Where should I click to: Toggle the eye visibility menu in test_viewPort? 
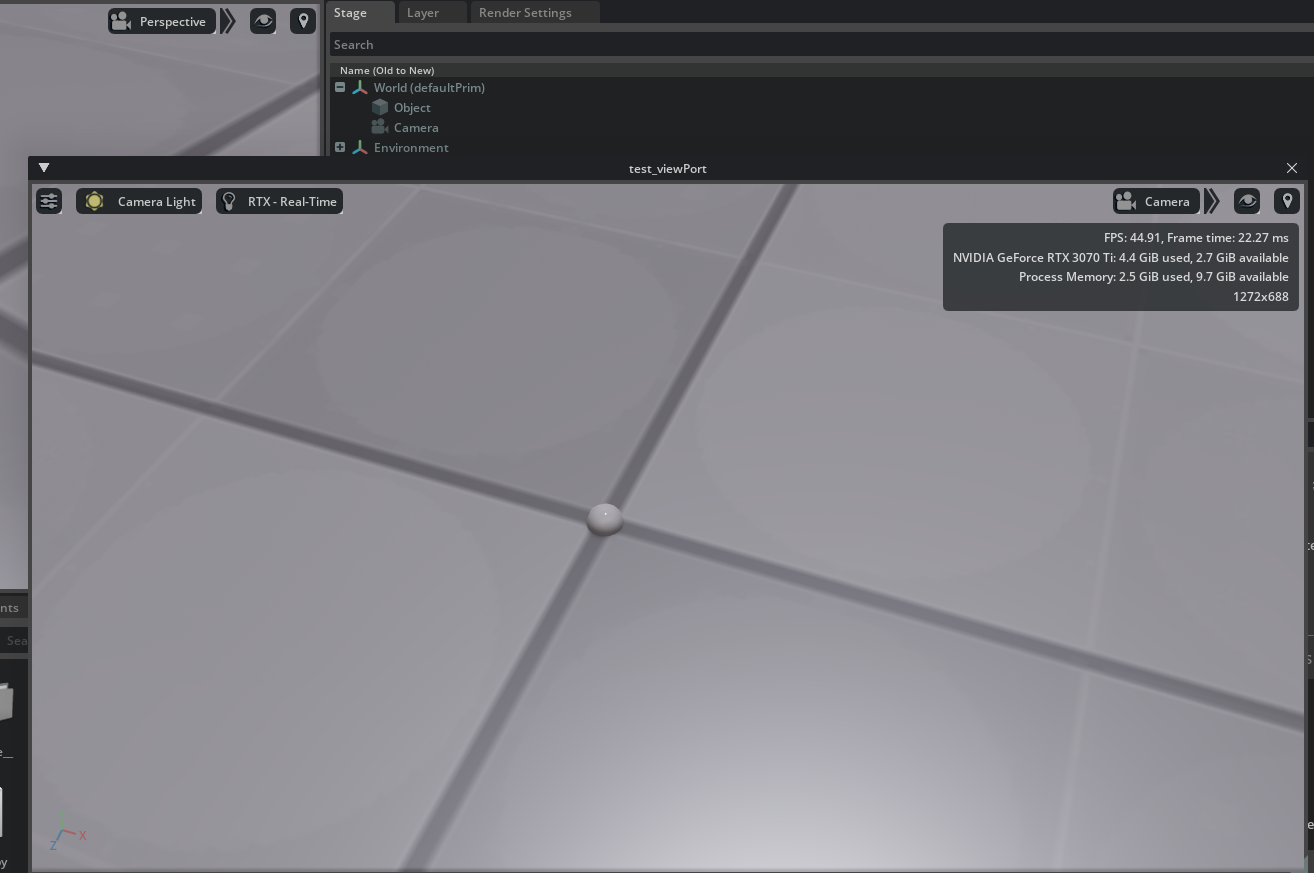point(1247,201)
